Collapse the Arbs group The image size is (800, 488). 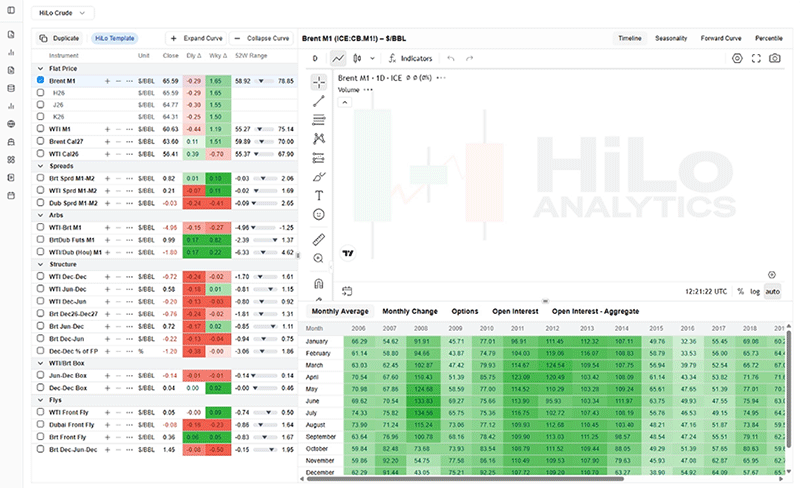click(40, 215)
